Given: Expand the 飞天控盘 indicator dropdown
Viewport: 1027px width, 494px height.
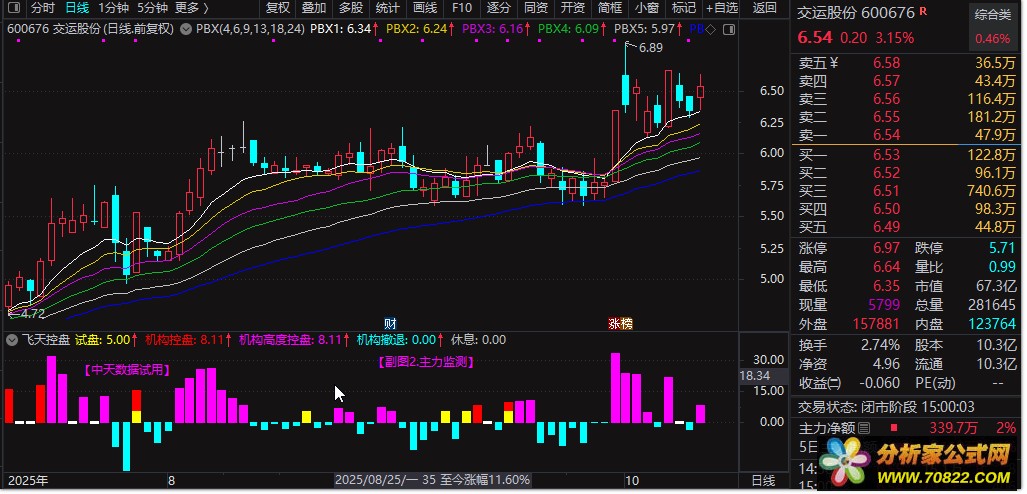Looking at the screenshot, I should pyautogui.click(x=10, y=340).
